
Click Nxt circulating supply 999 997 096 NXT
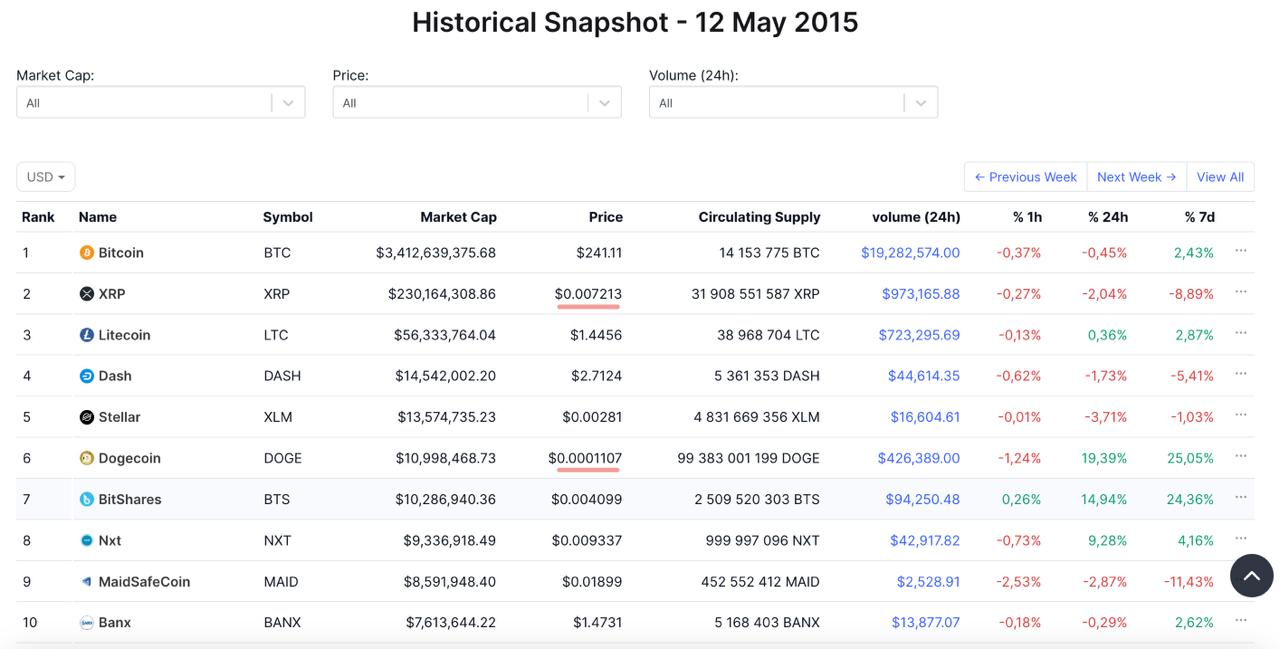[763, 540]
